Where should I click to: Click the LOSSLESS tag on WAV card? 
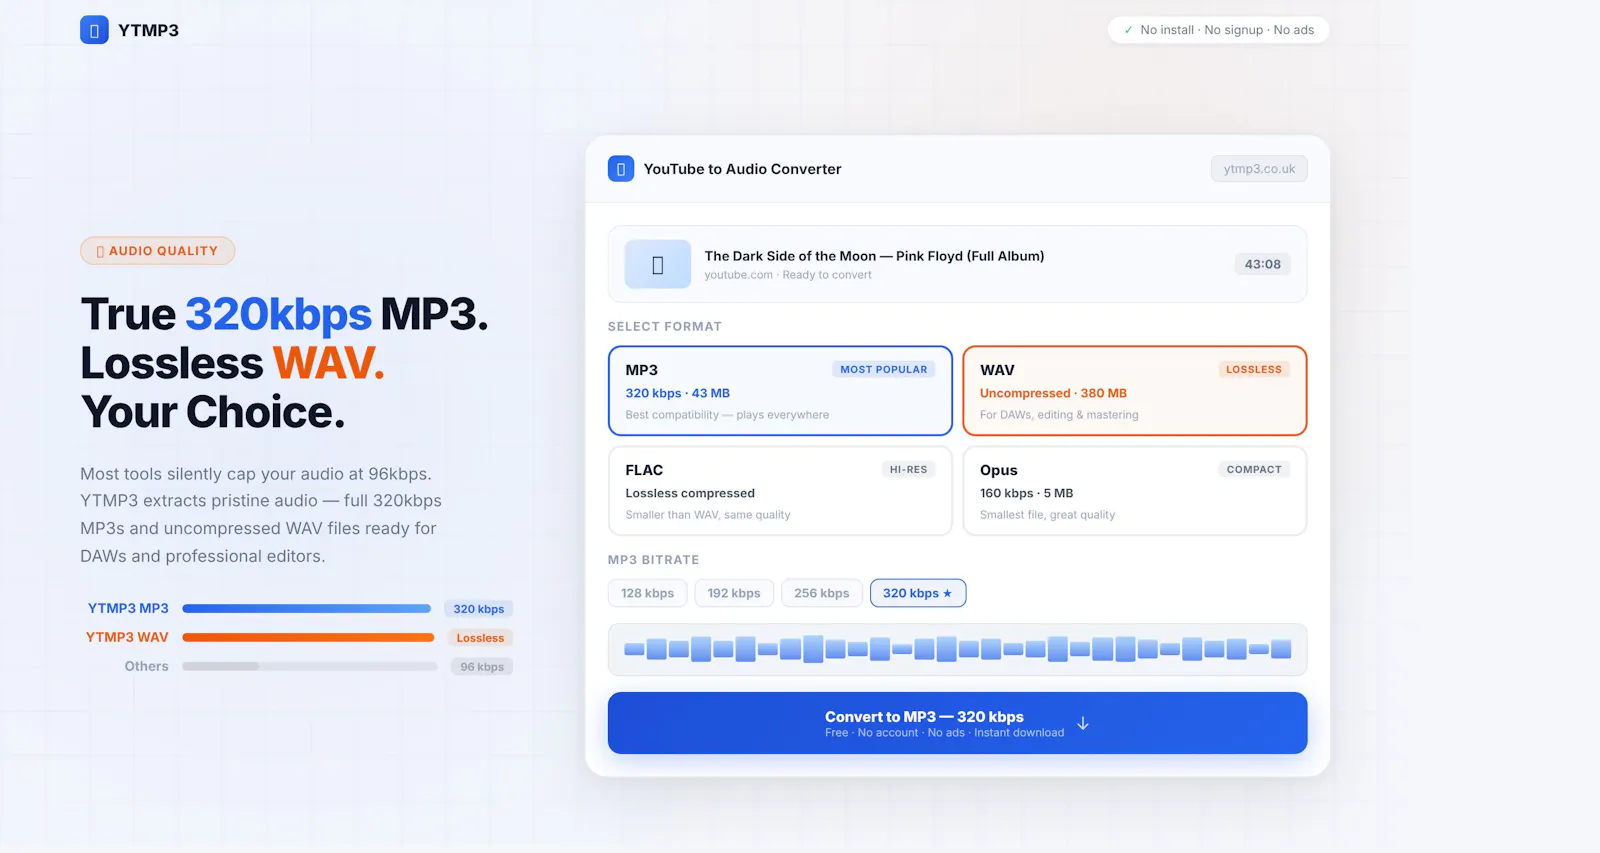point(1254,369)
